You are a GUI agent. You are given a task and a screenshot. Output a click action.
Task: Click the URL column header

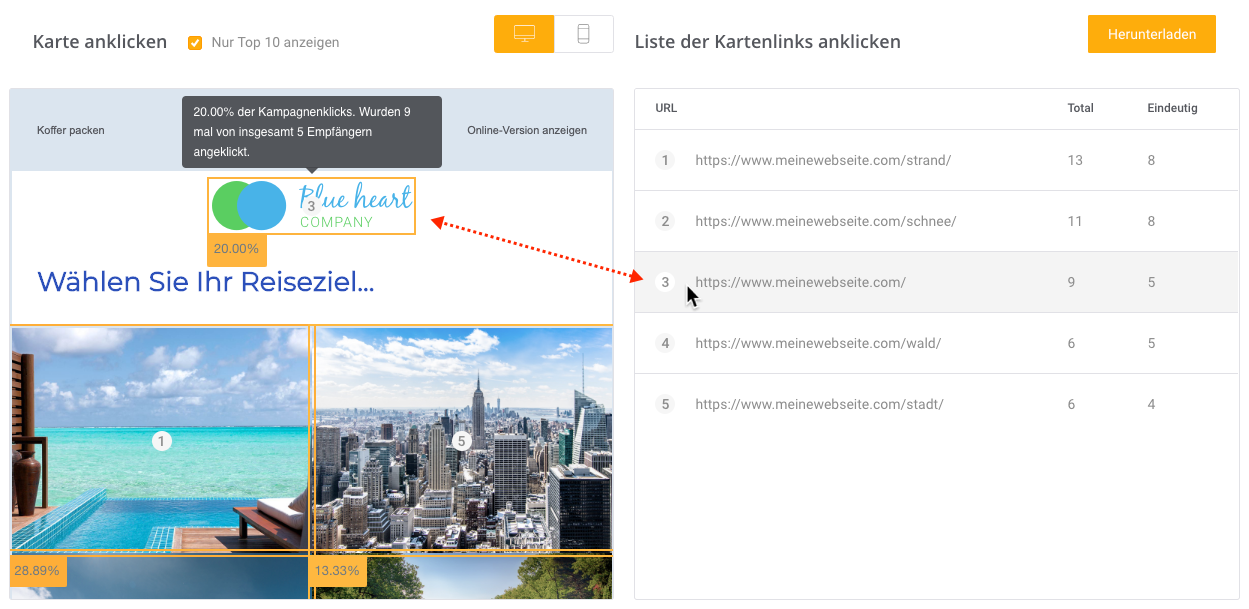point(666,108)
